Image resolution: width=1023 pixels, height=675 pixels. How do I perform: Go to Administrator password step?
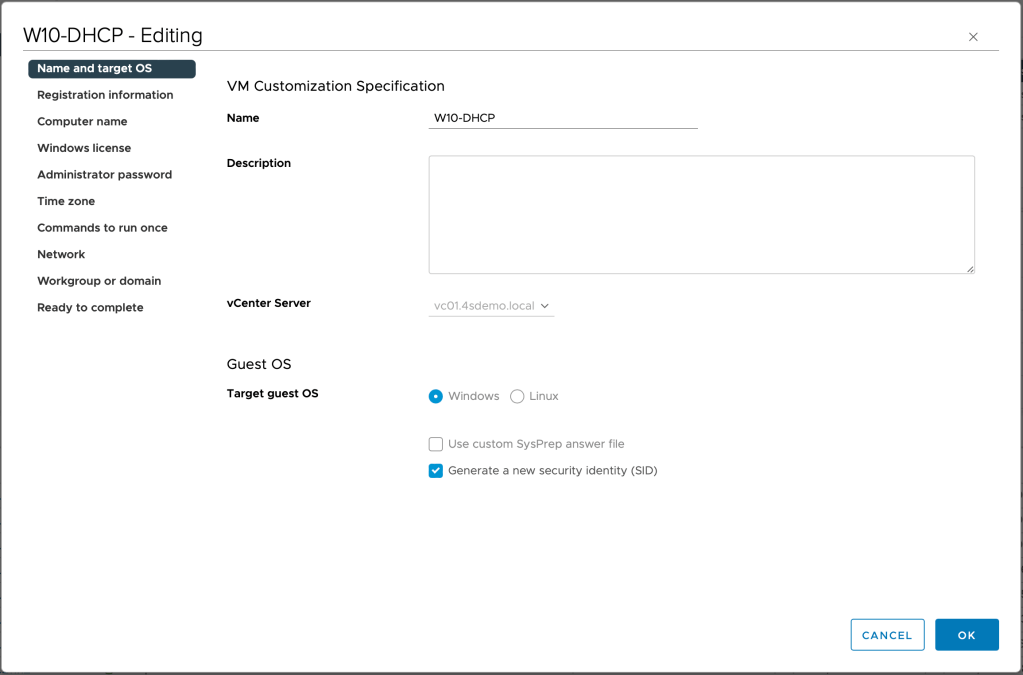tap(104, 175)
